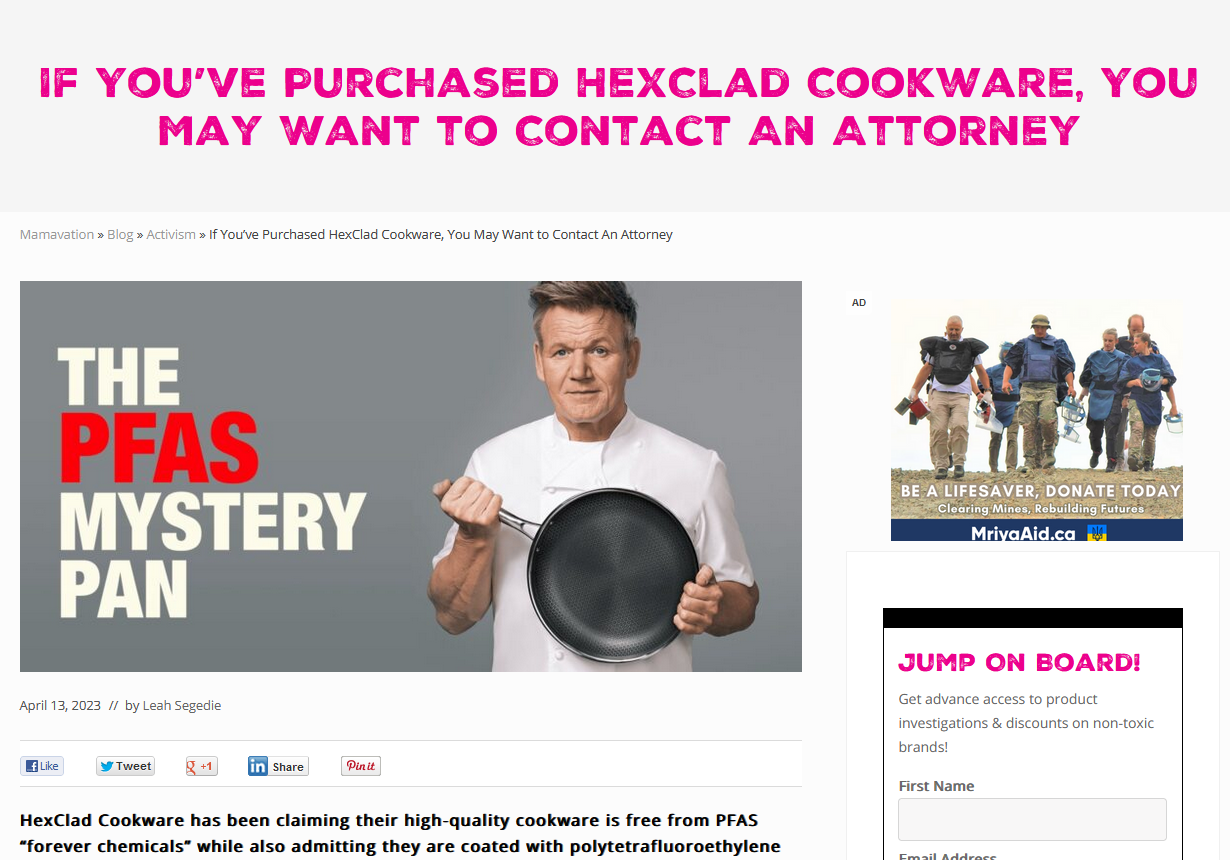Click the MriyaAid.ca link in ad
This screenshot has height=860, width=1230.
click(x=1023, y=533)
